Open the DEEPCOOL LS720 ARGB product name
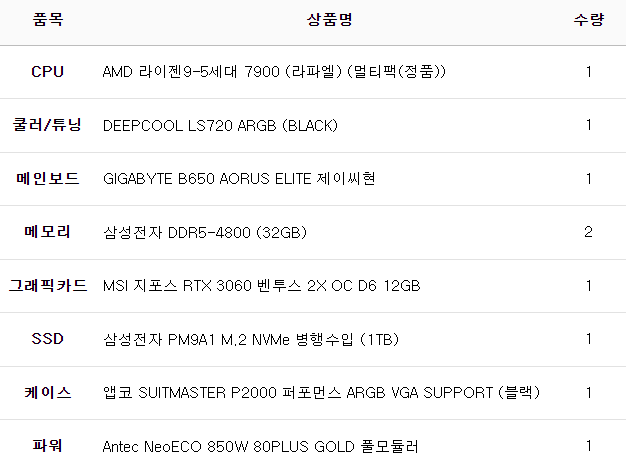This screenshot has height=470, width=626. (220, 126)
